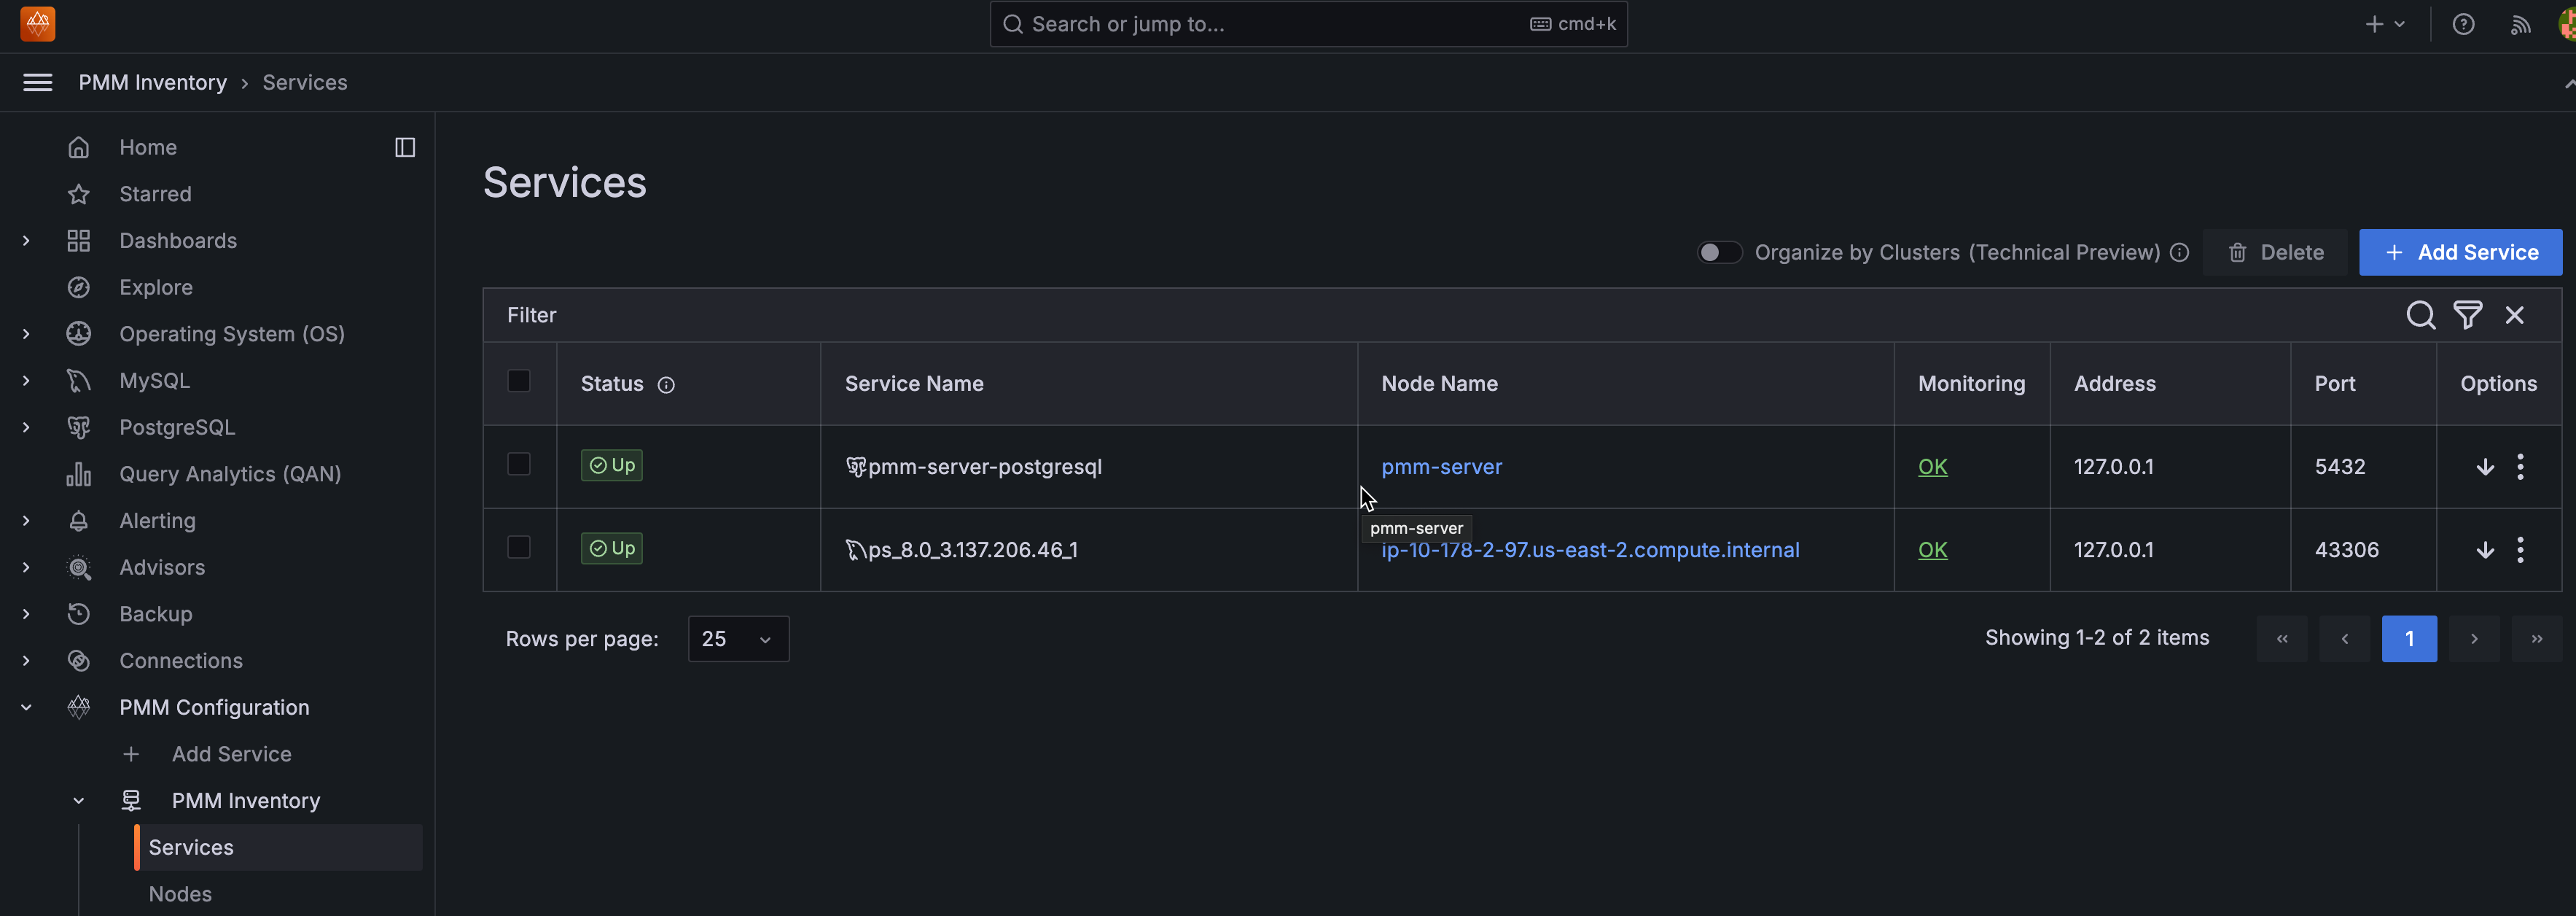Open the news feed RSS icon

(2520, 24)
